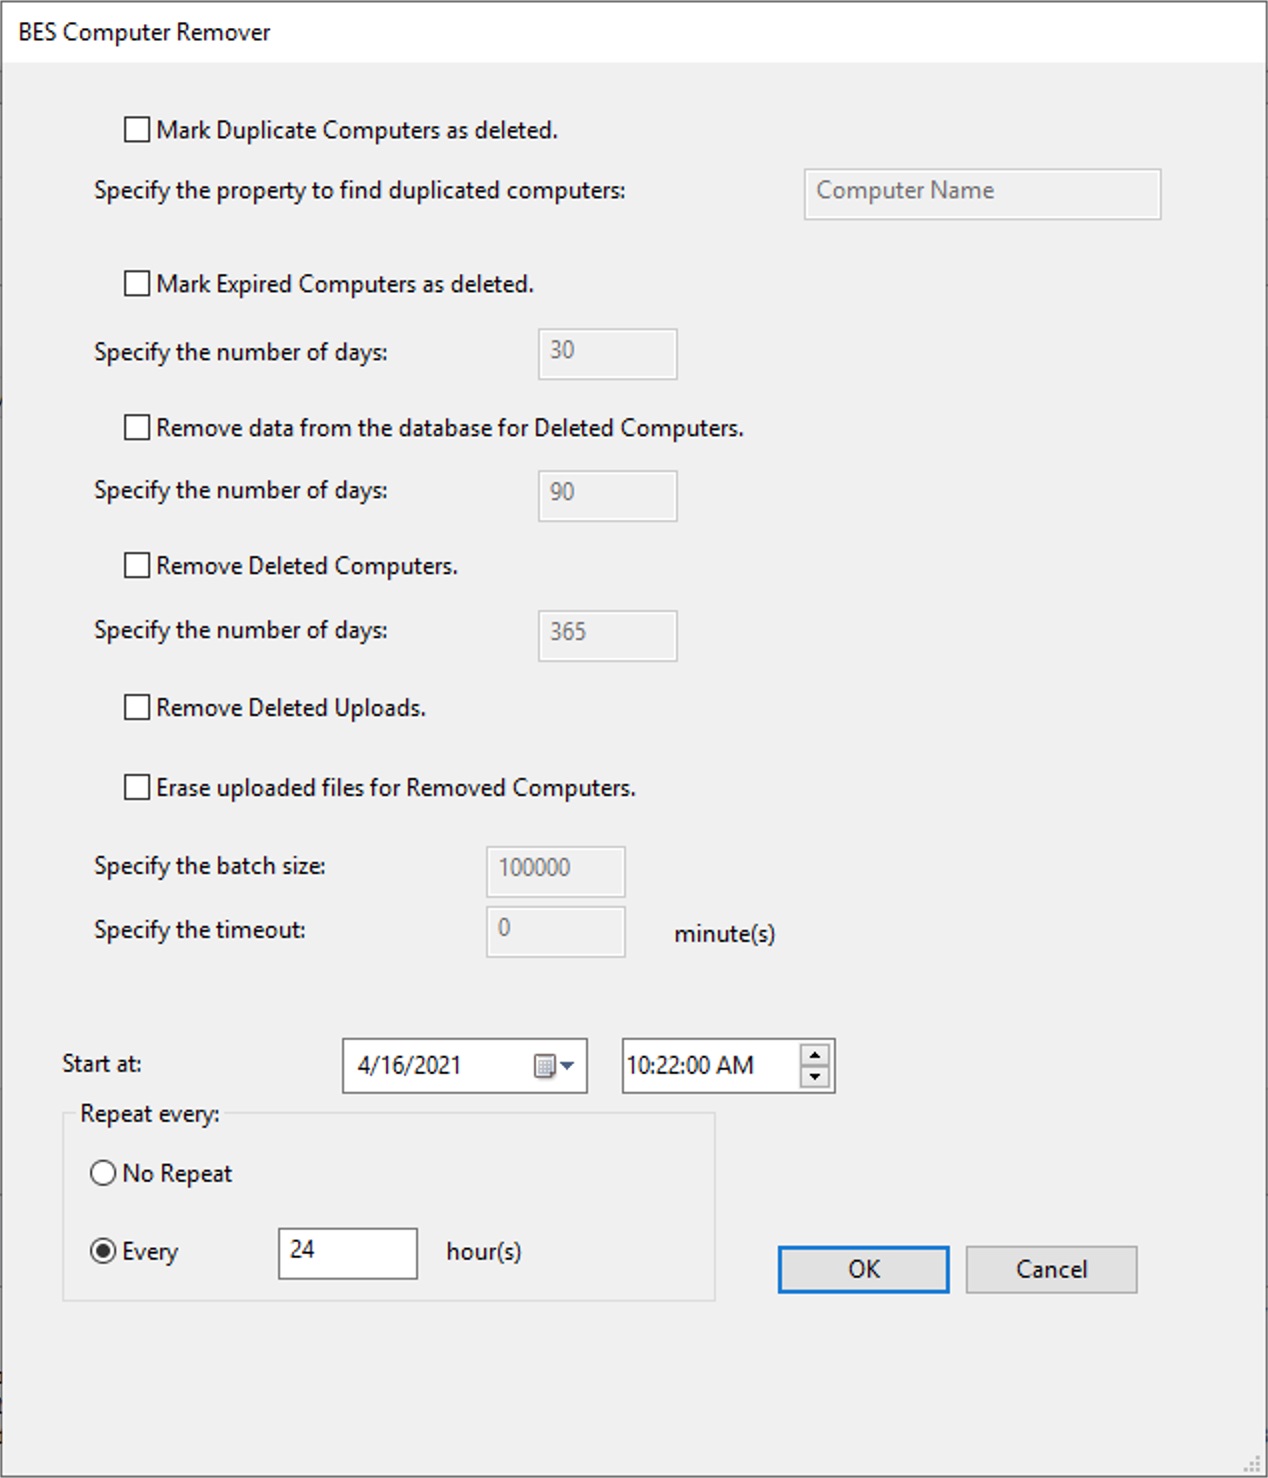
Task: Click the time spinner down arrow
Action: 815,1077
